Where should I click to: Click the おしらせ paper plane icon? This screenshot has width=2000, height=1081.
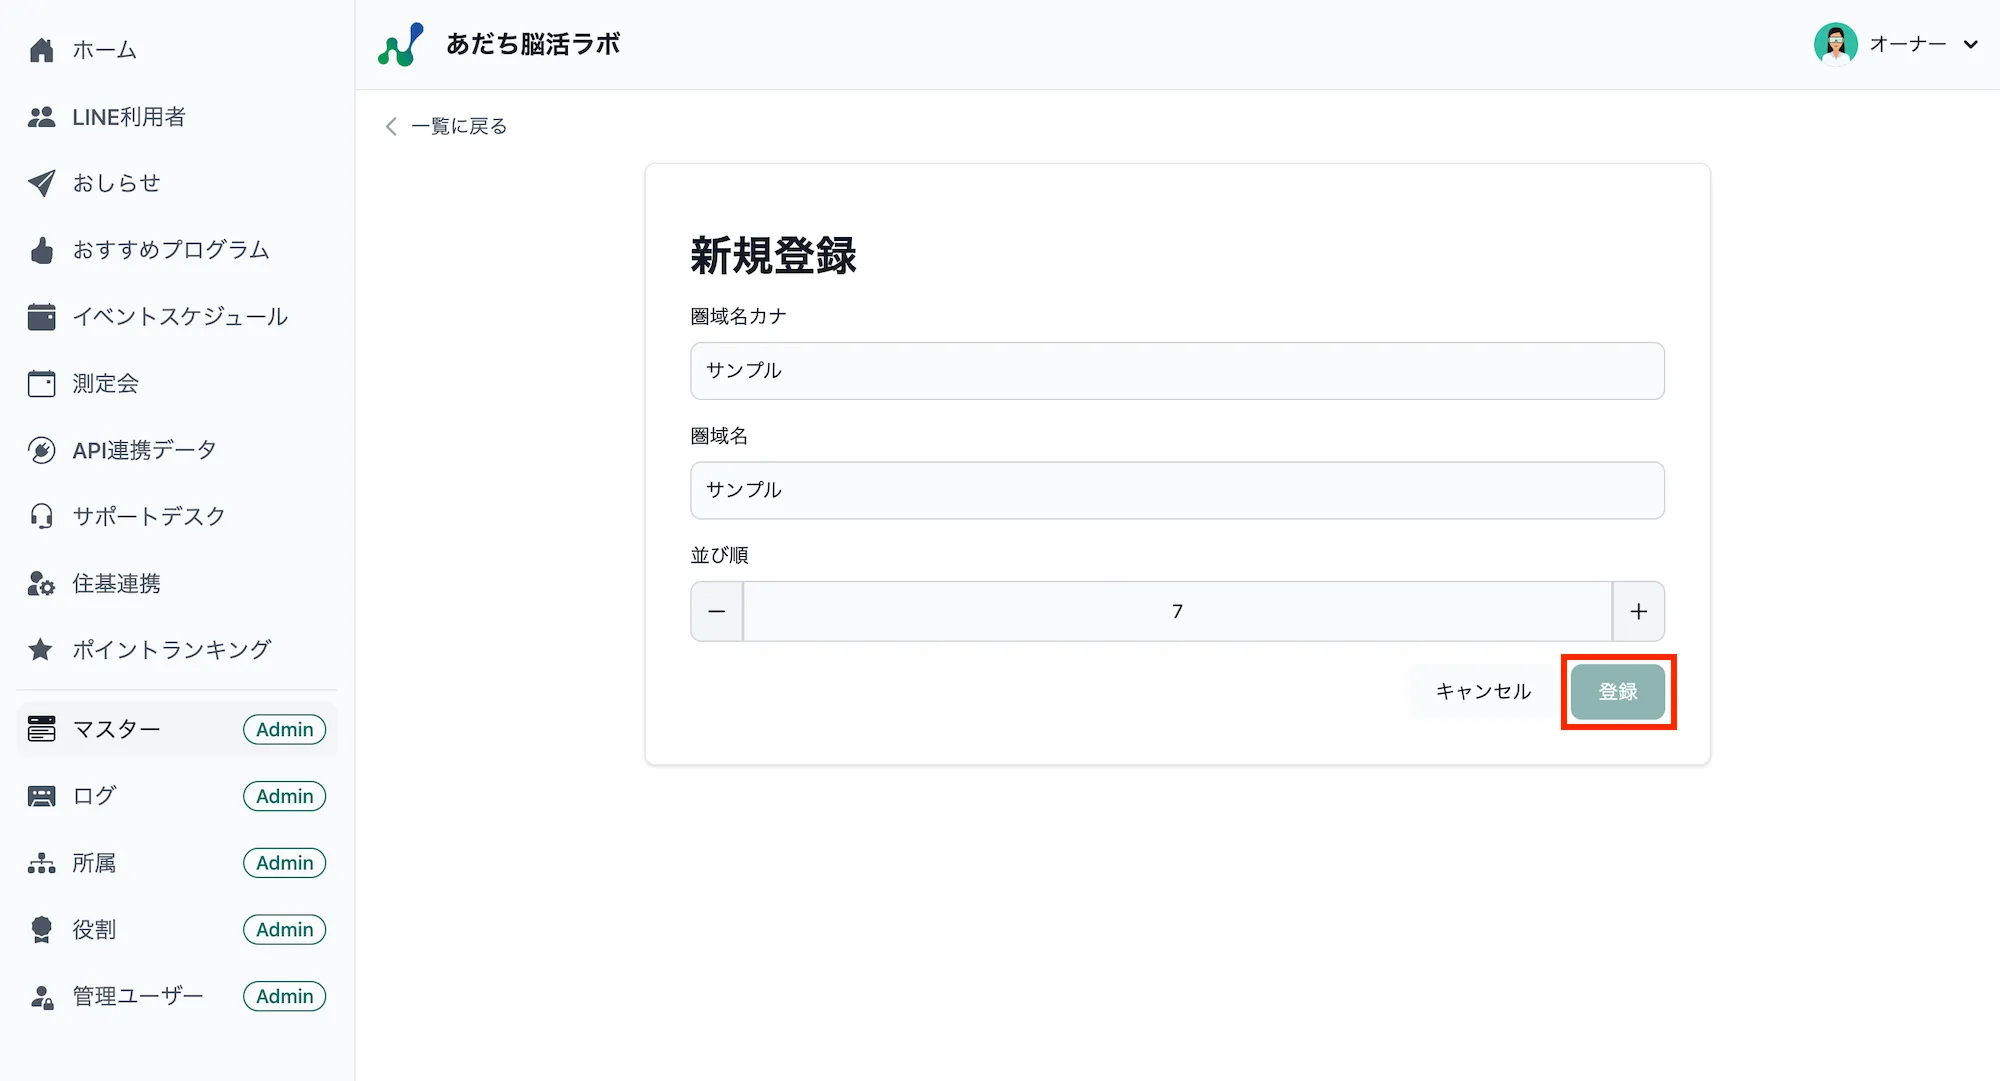click(x=41, y=183)
